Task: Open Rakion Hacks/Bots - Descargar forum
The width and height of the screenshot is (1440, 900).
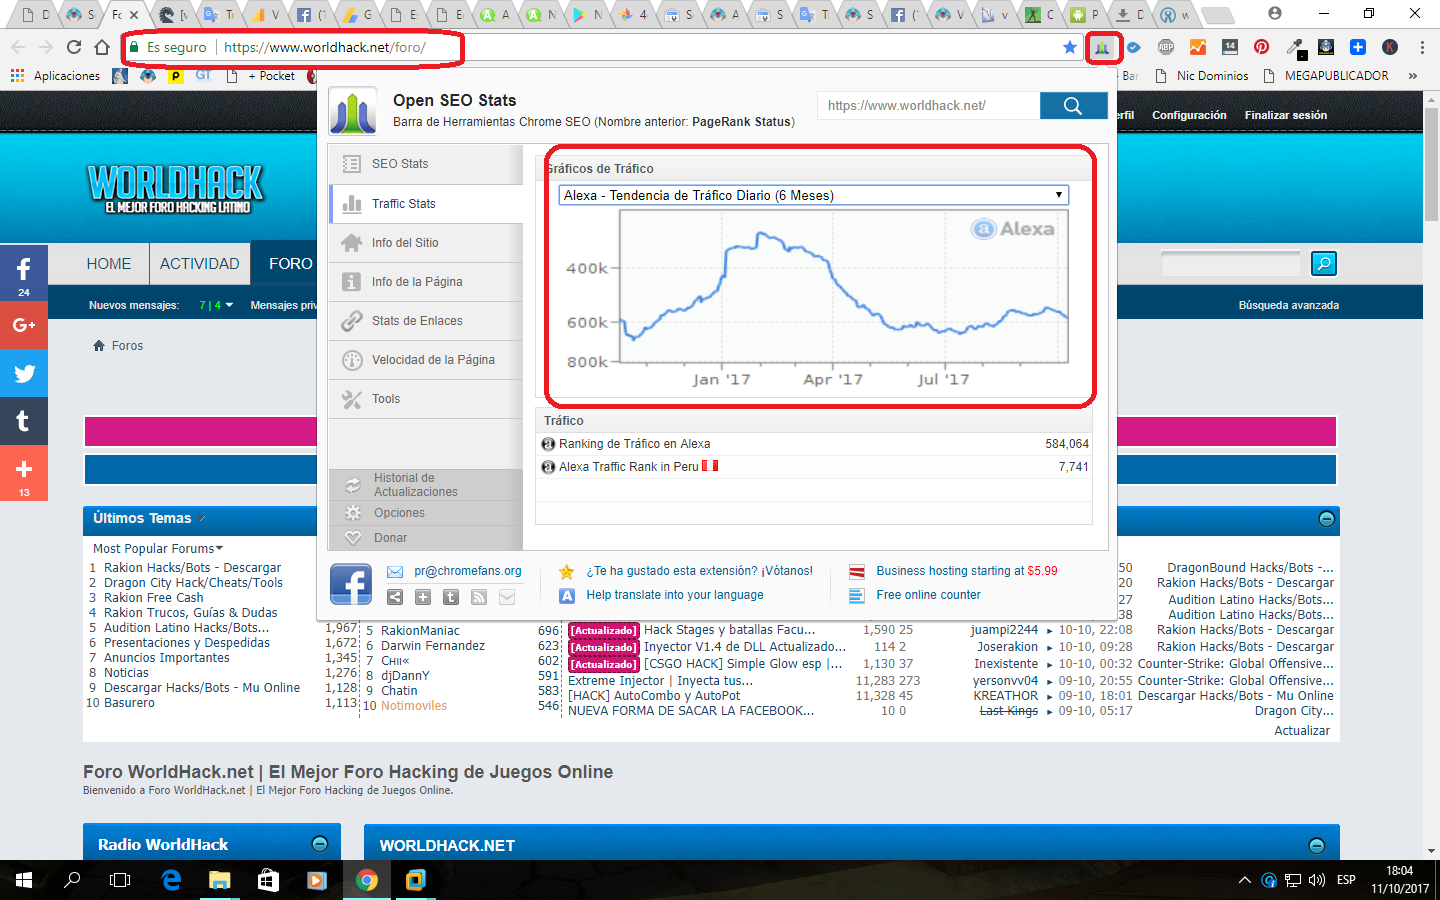Action: tap(192, 568)
